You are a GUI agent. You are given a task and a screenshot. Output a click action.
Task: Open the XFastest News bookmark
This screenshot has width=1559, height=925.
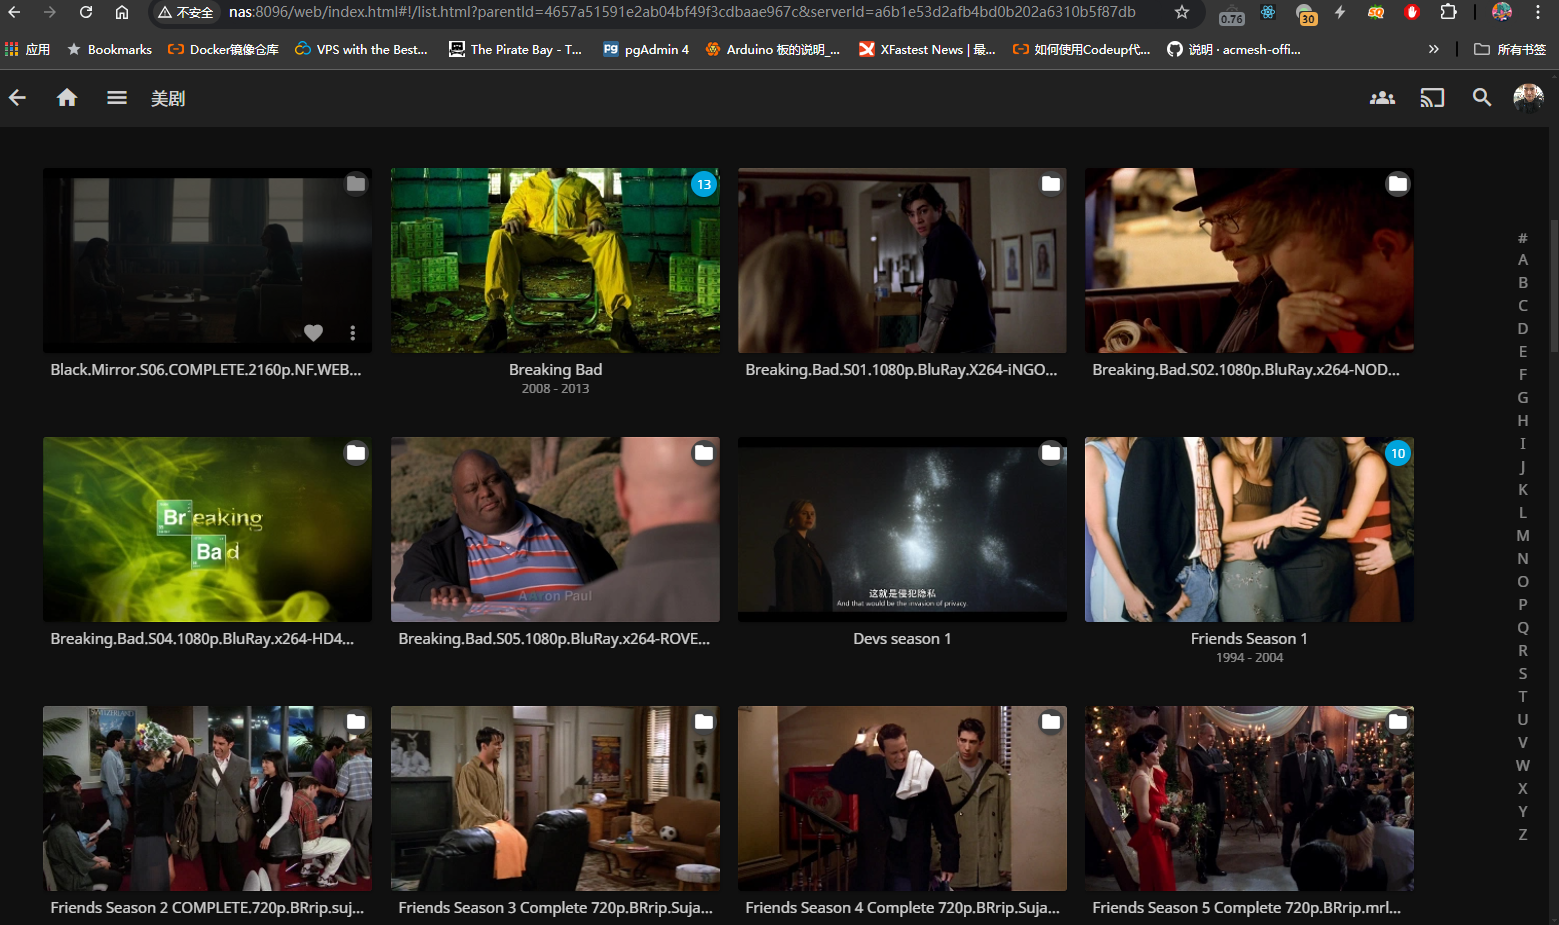(927, 49)
